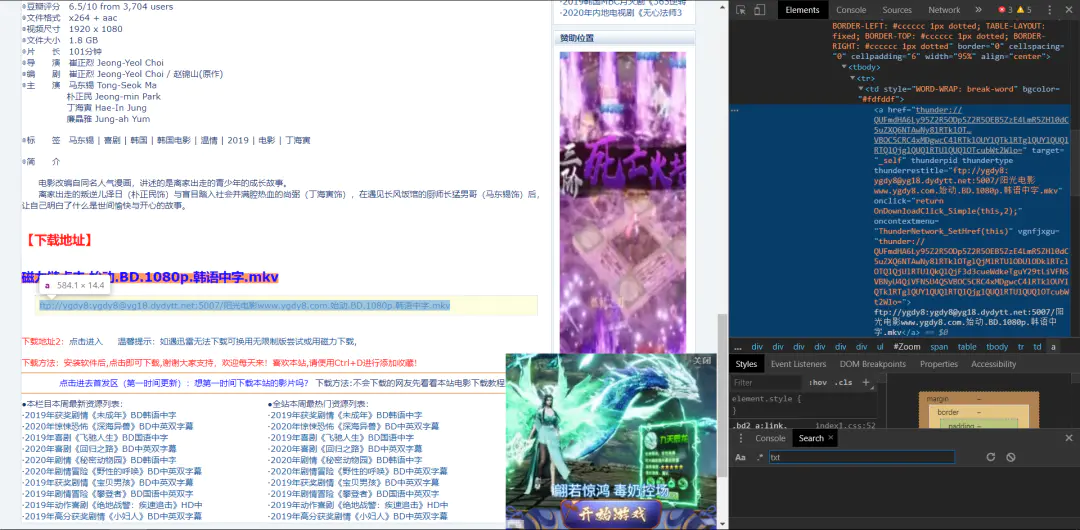Click 开始游戏 button in the ad

pos(611,513)
